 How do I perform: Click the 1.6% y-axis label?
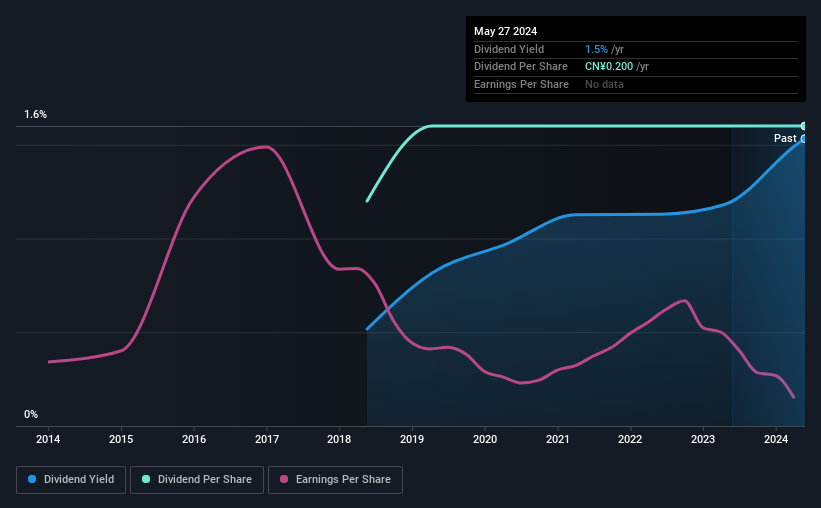[x=35, y=114]
